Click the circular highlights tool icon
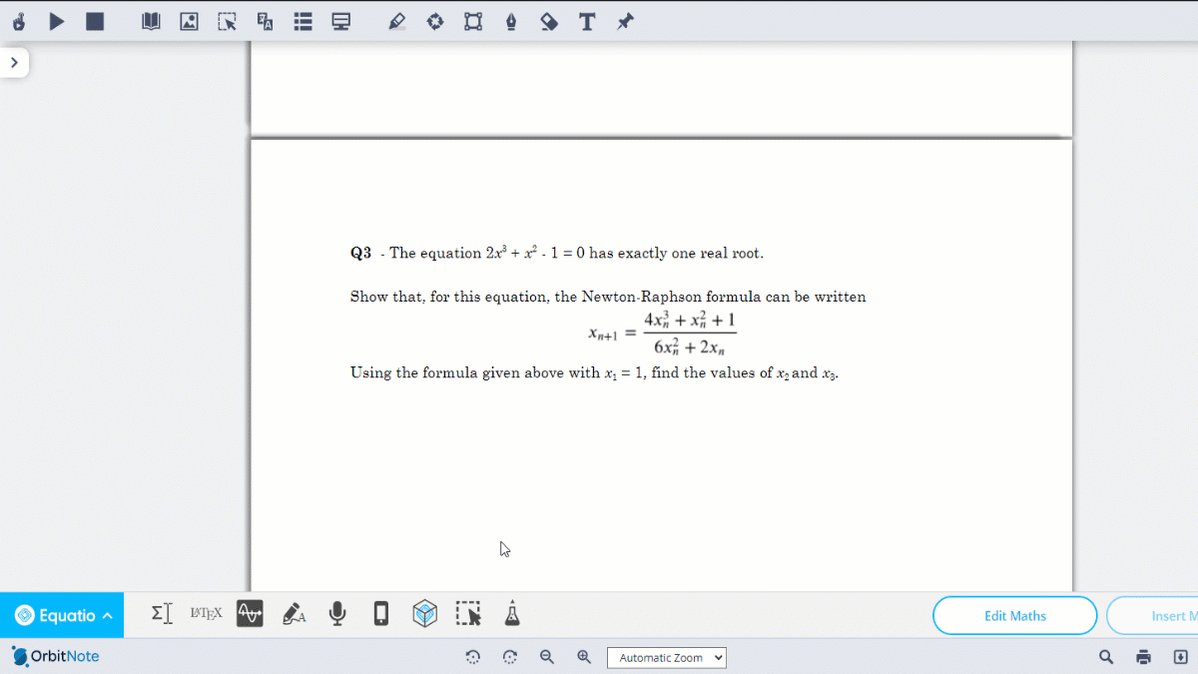The height and width of the screenshot is (674, 1198). point(435,21)
